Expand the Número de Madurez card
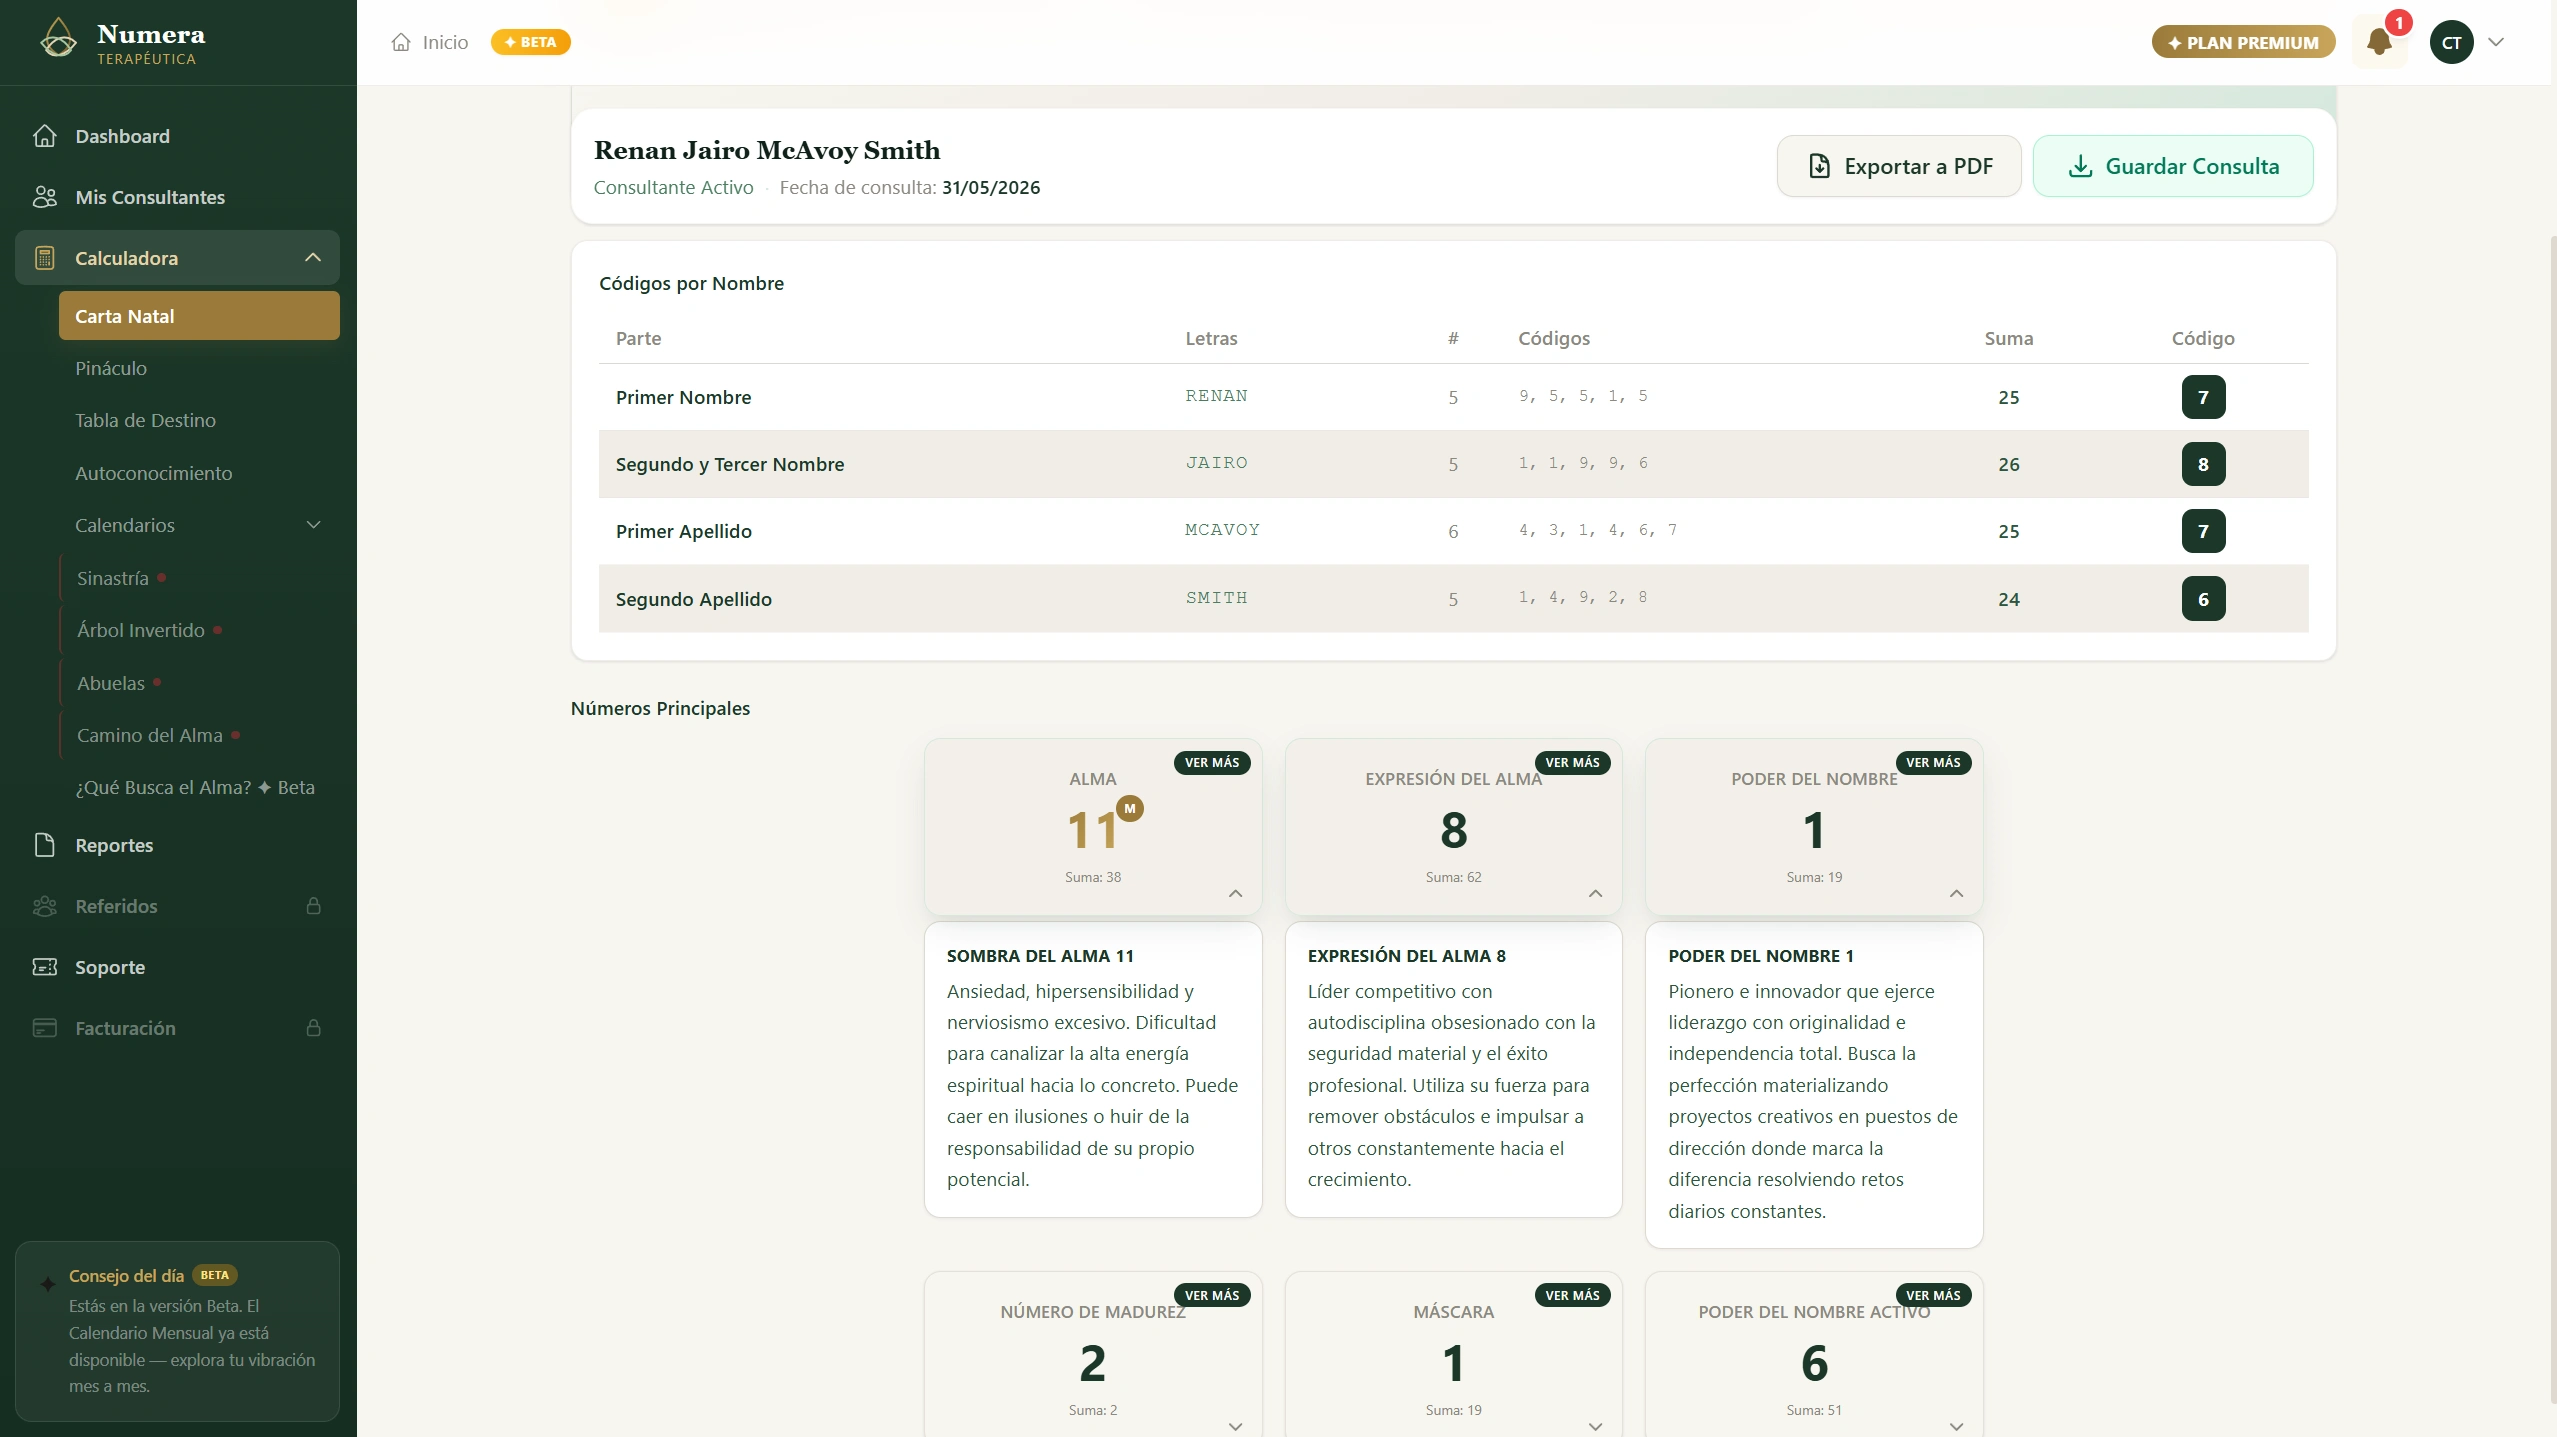The width and height of the screenshot is (2557, 1437). coord(1235,1426)
